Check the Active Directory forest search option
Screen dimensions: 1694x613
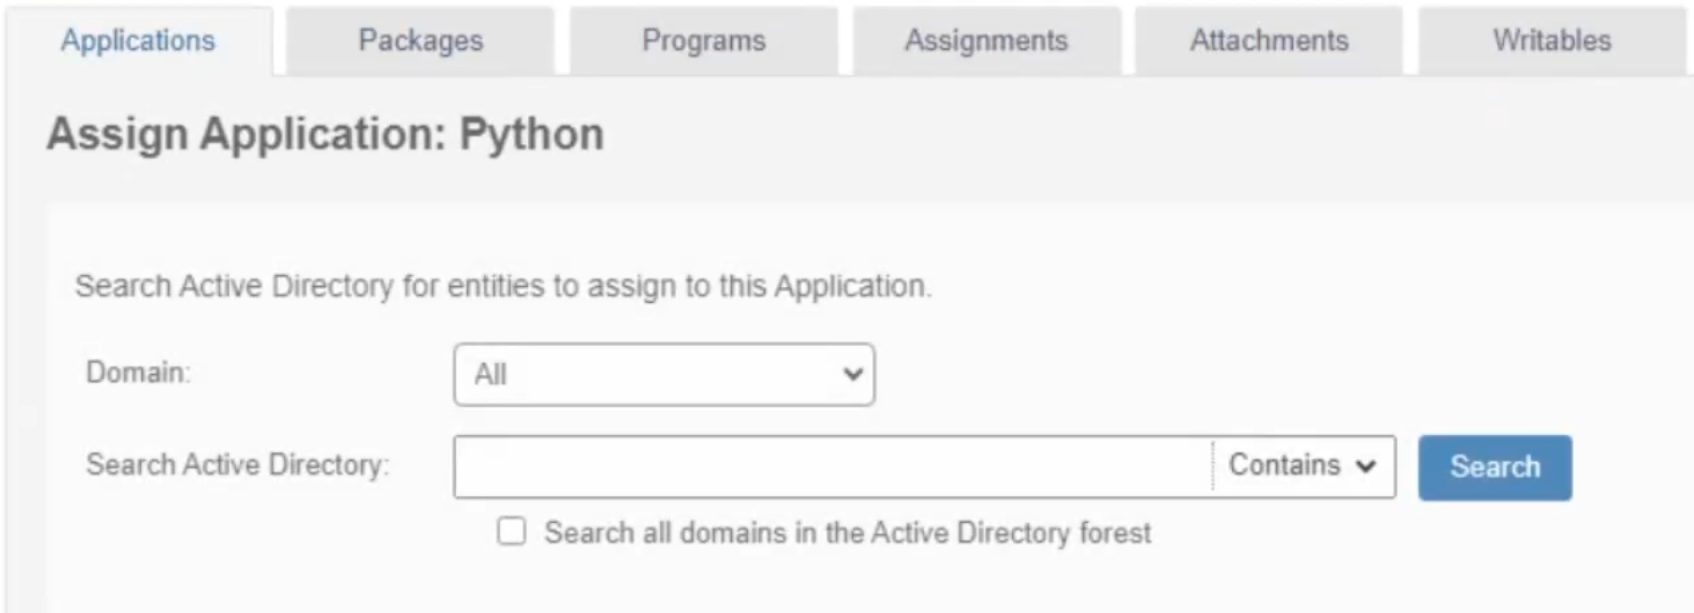[512, 532]
